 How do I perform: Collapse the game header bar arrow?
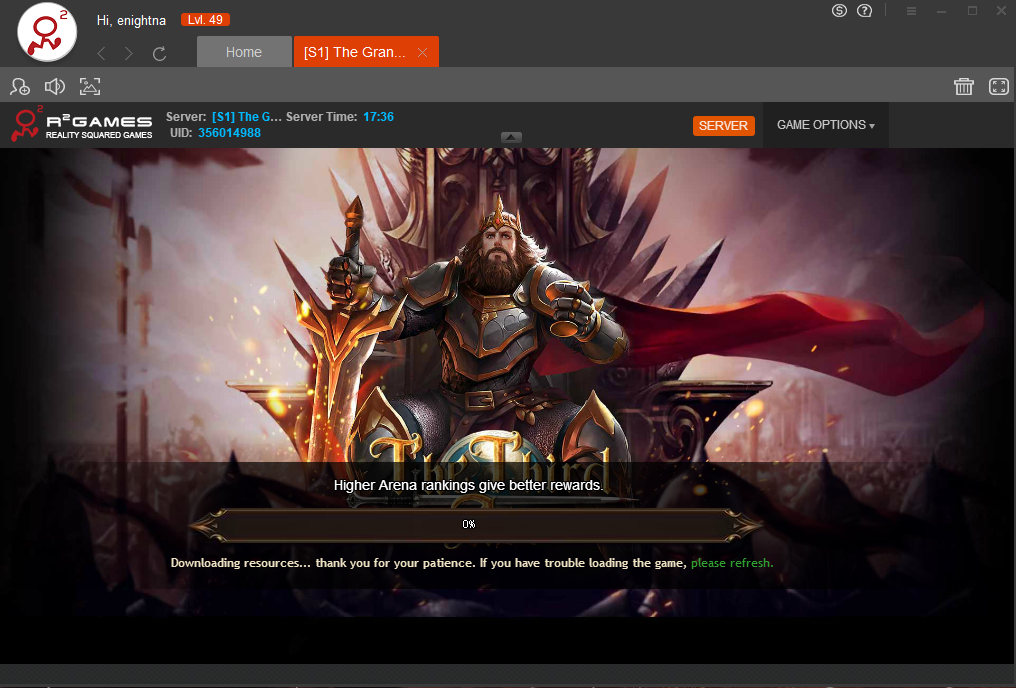[x=511, y=138]
